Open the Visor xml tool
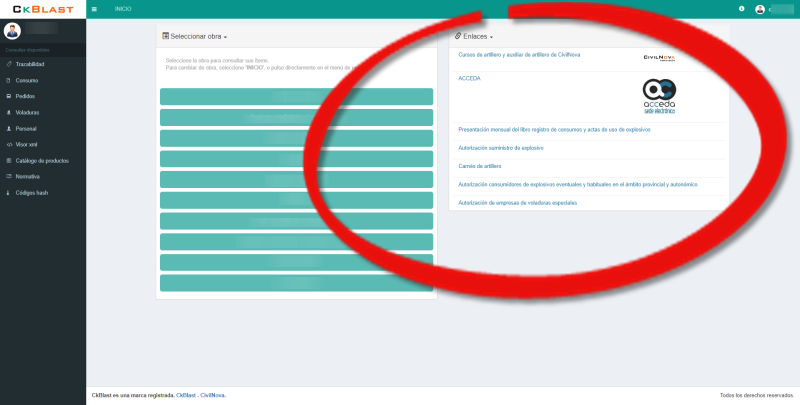This screenshot has height=405, width=800. [28, 144]
